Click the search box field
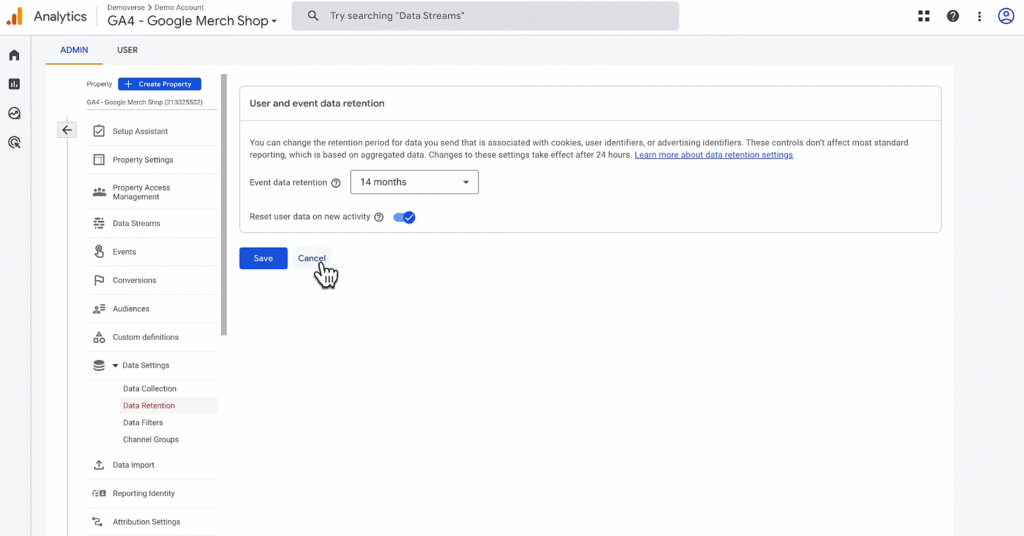 tap(485, 16)
